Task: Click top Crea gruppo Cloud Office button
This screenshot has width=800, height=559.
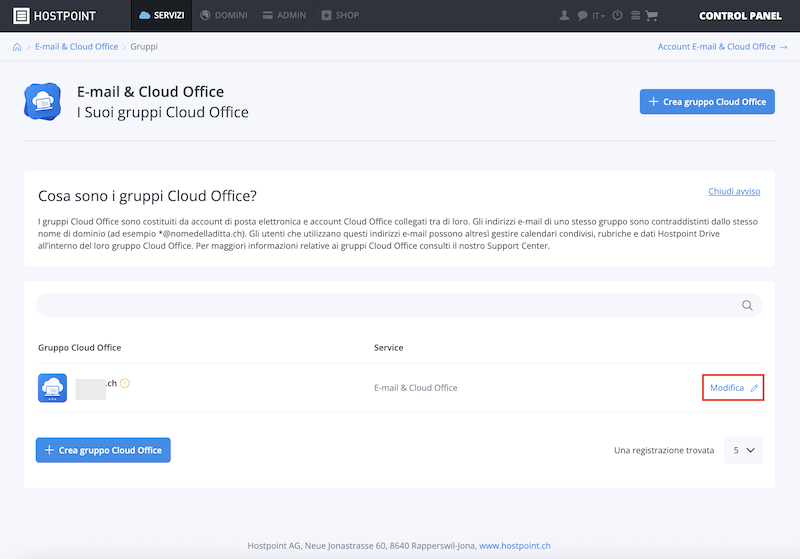Action: 707,101
